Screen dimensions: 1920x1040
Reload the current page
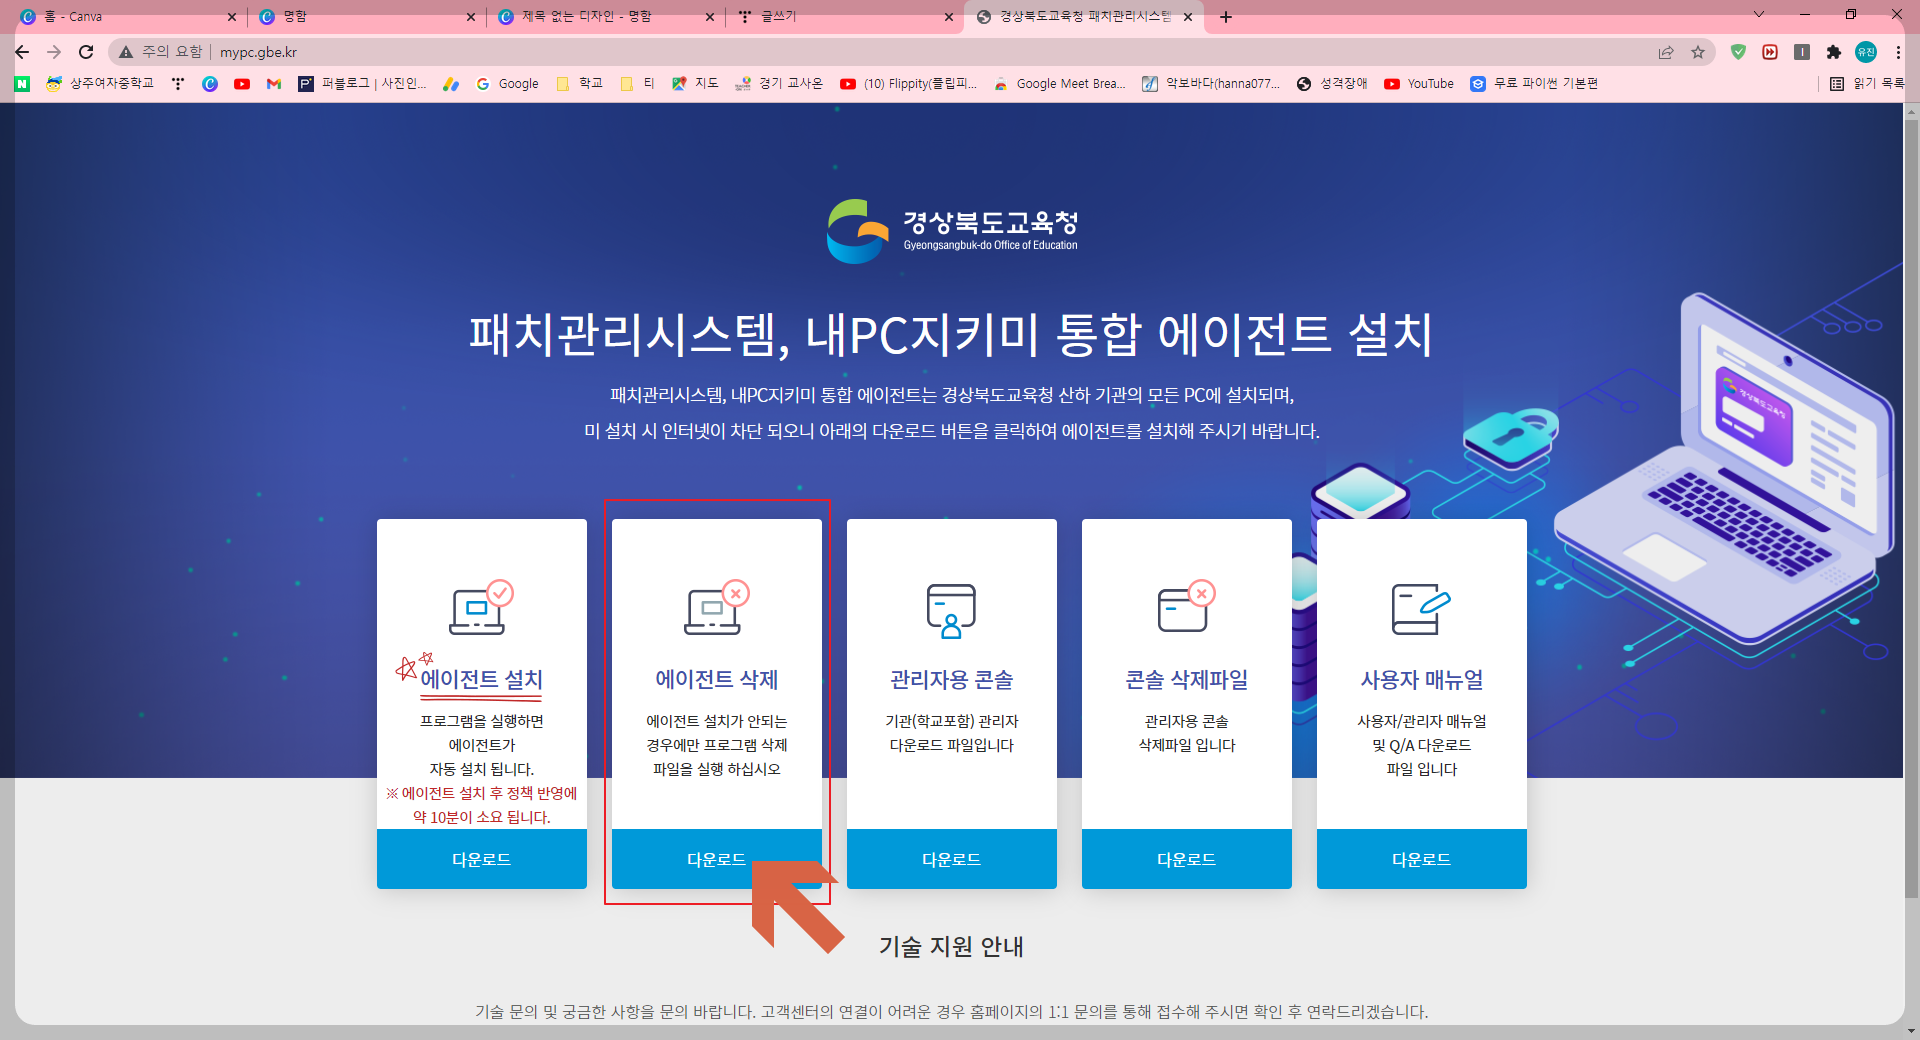86,52
